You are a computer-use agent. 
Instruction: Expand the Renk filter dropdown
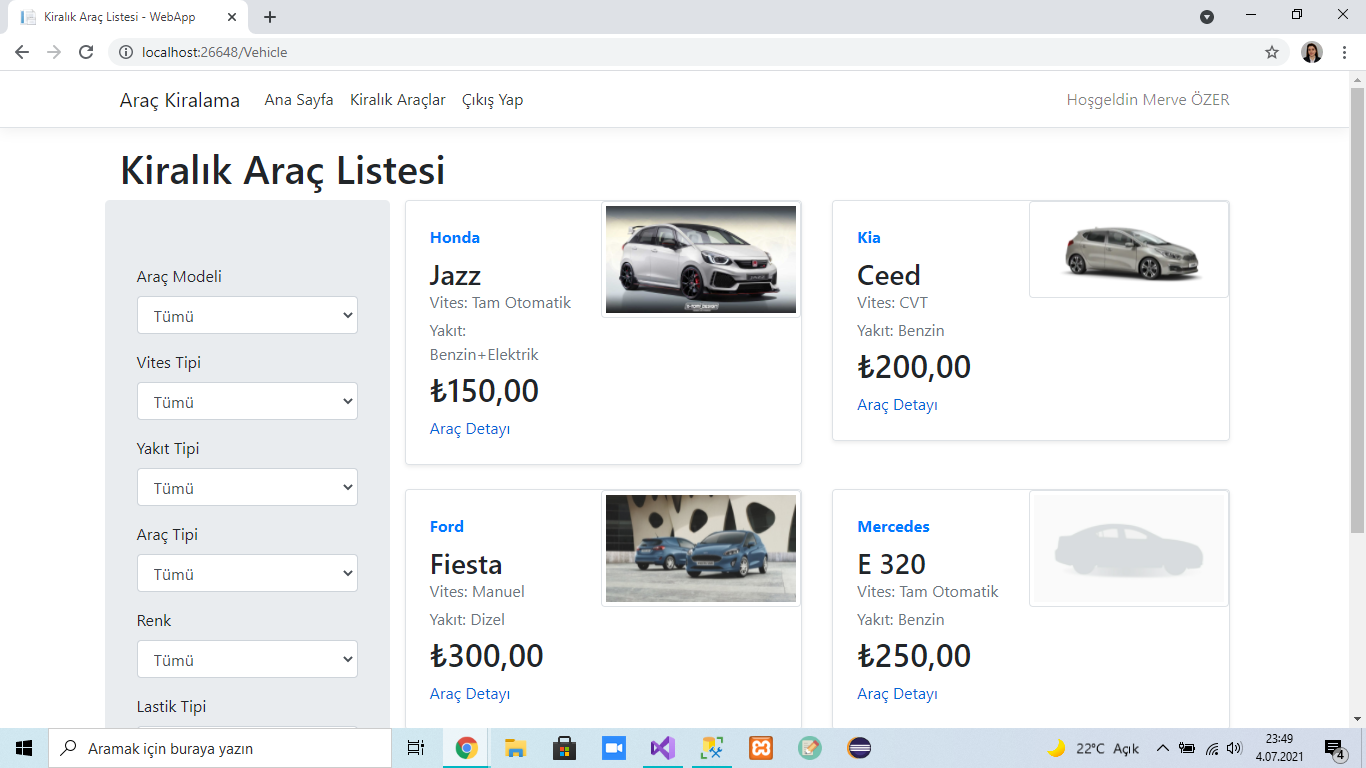(x=247, y=659)
